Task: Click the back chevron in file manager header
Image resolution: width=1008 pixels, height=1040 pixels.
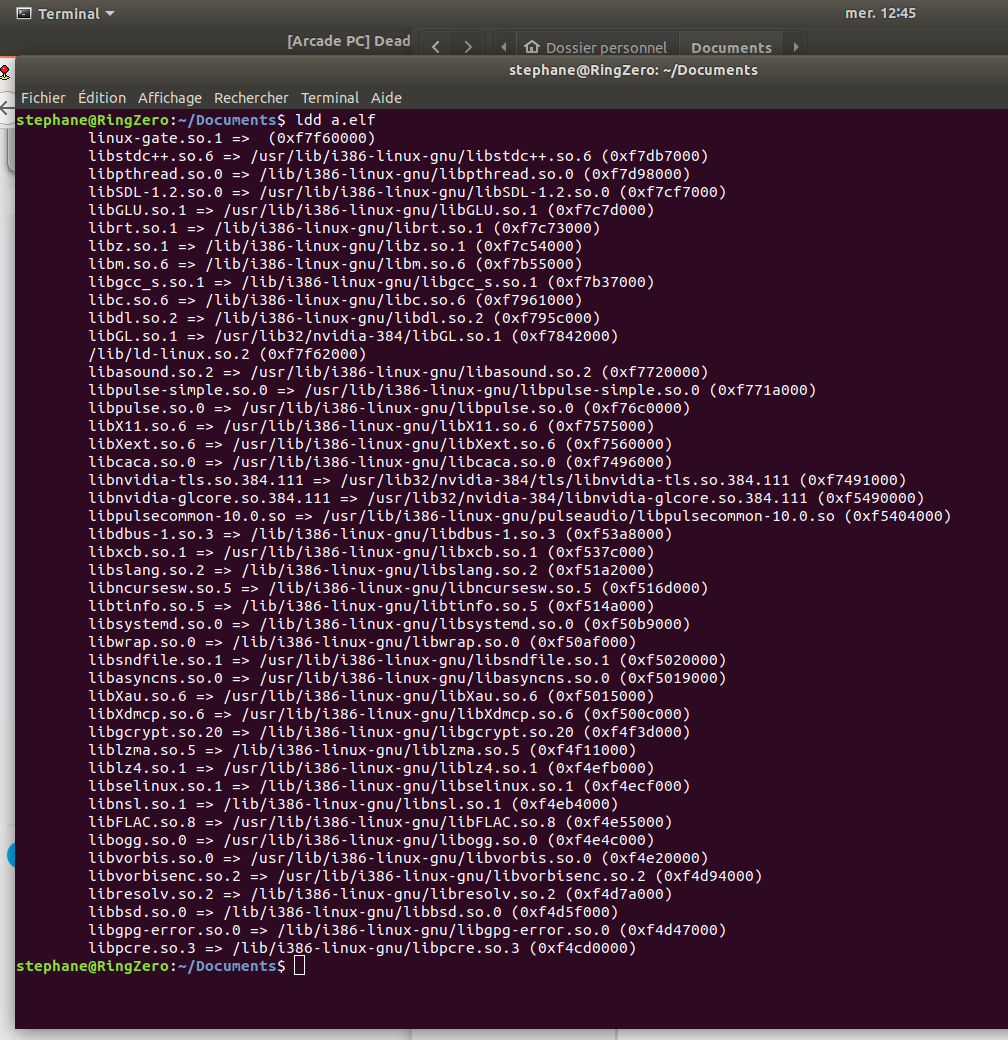Action: pos(436,47)
